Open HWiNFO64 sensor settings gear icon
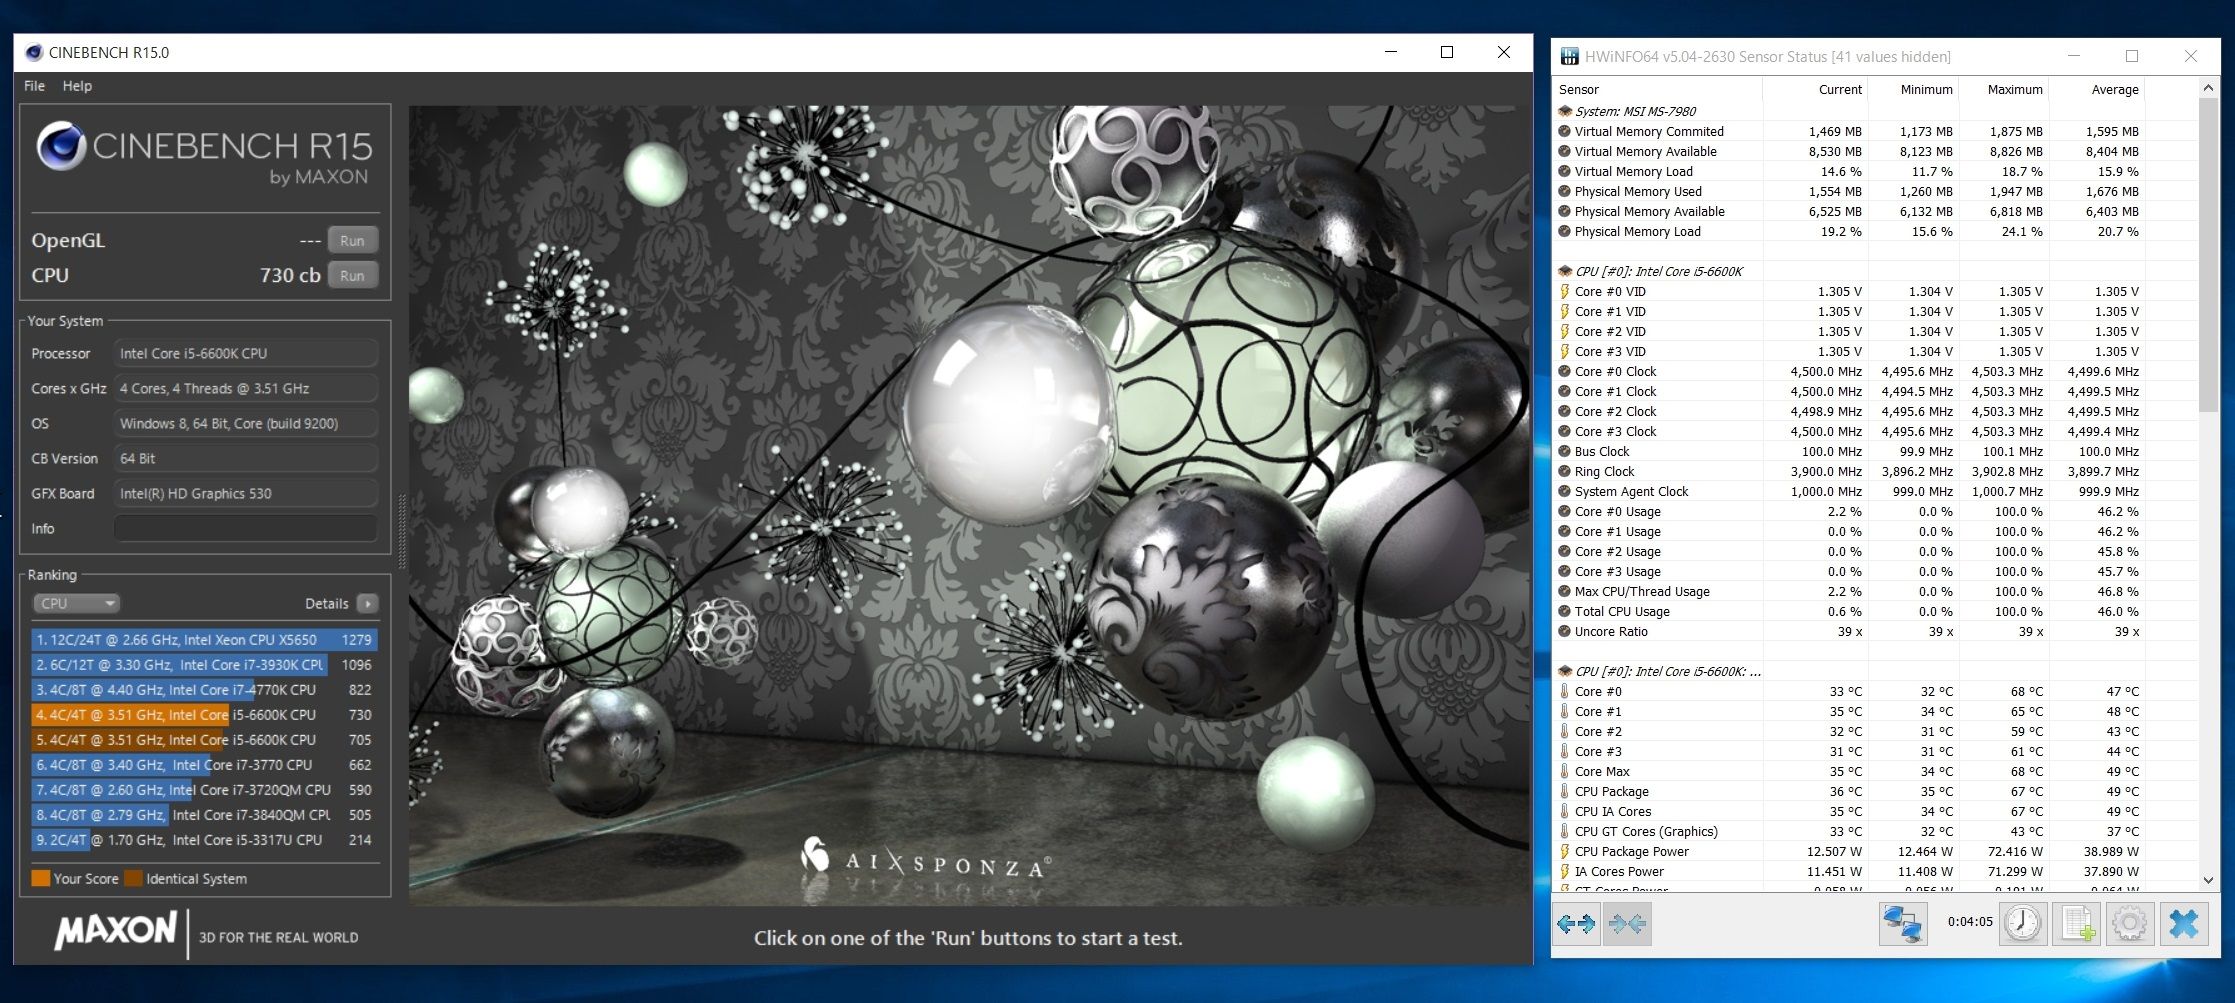This screenshot has height=1003, width=2235. click(2130, 923)
